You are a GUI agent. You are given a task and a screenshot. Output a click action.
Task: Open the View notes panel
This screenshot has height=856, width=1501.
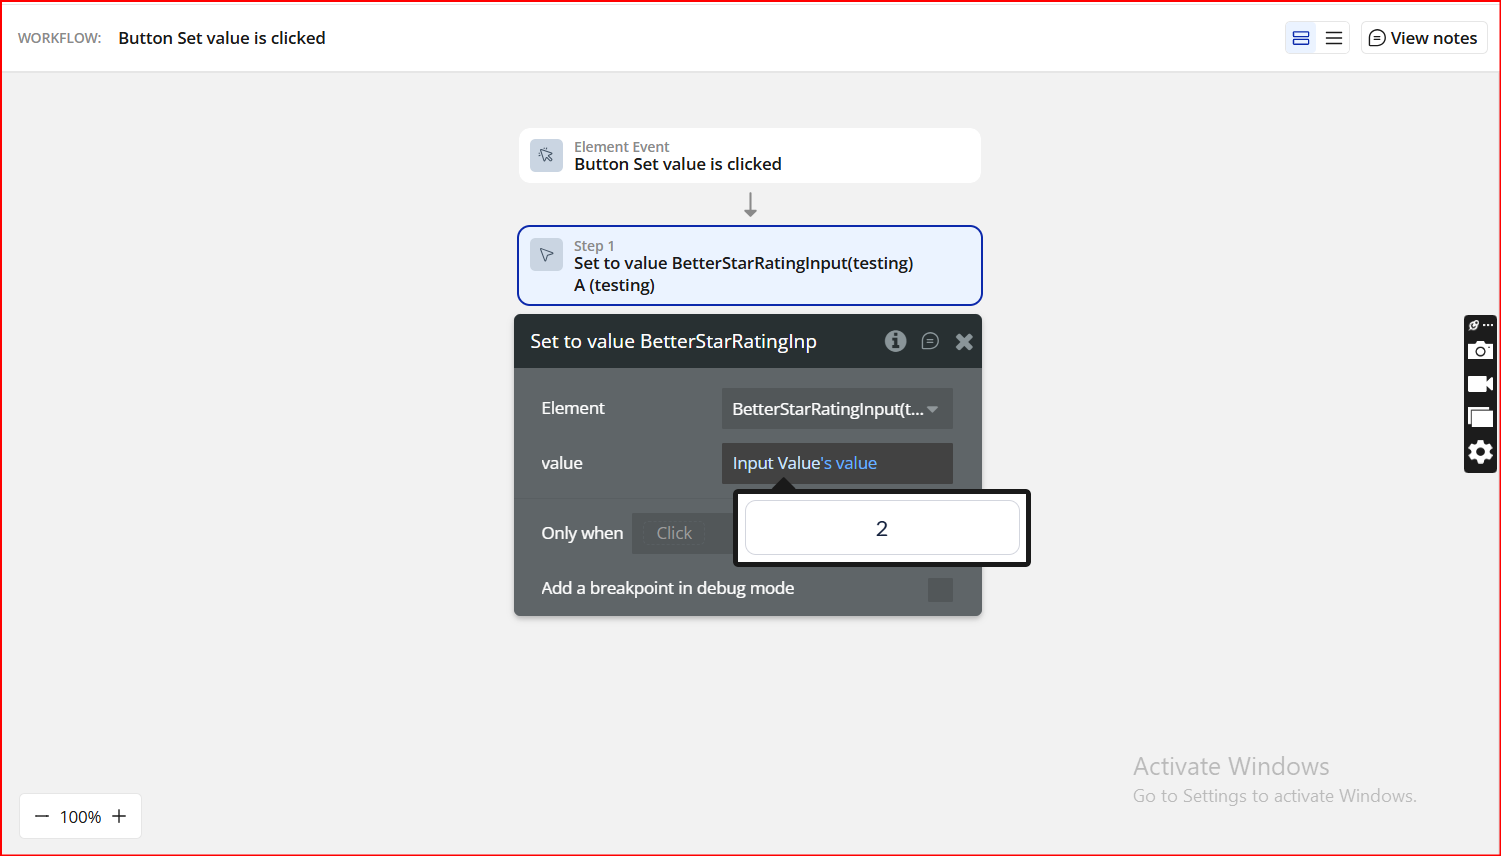pos(1424,38)
